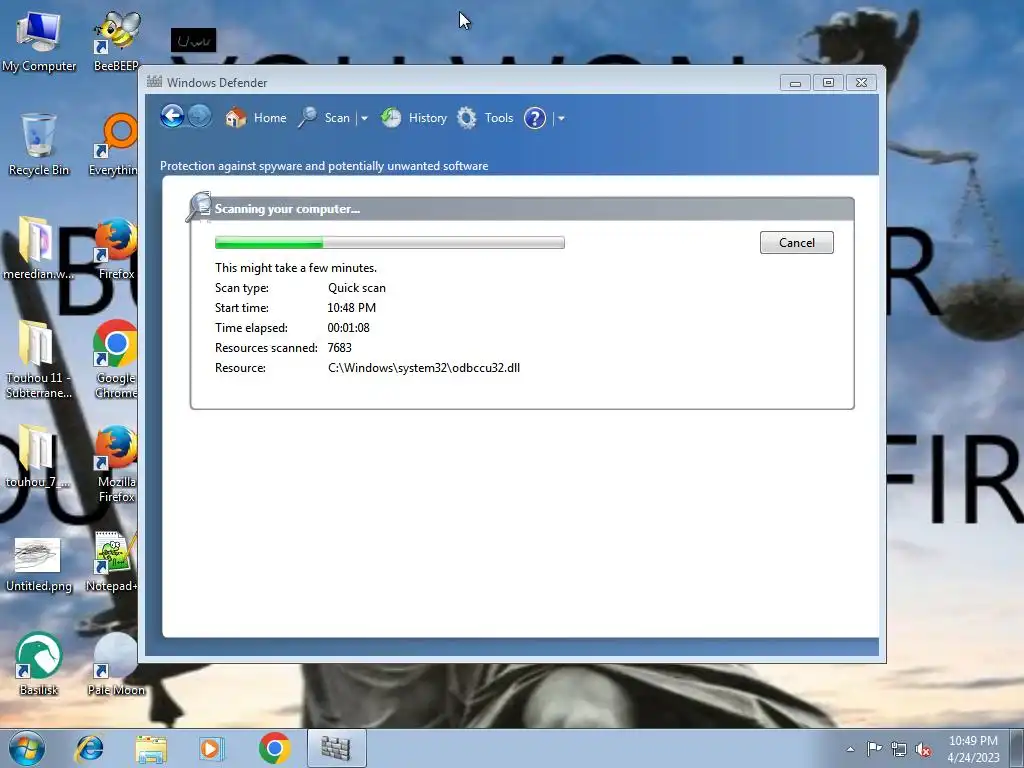The height and width of the screenshot is (768, 1024).
Task: Click the green scan progress bar
Action: click(390, 242)
